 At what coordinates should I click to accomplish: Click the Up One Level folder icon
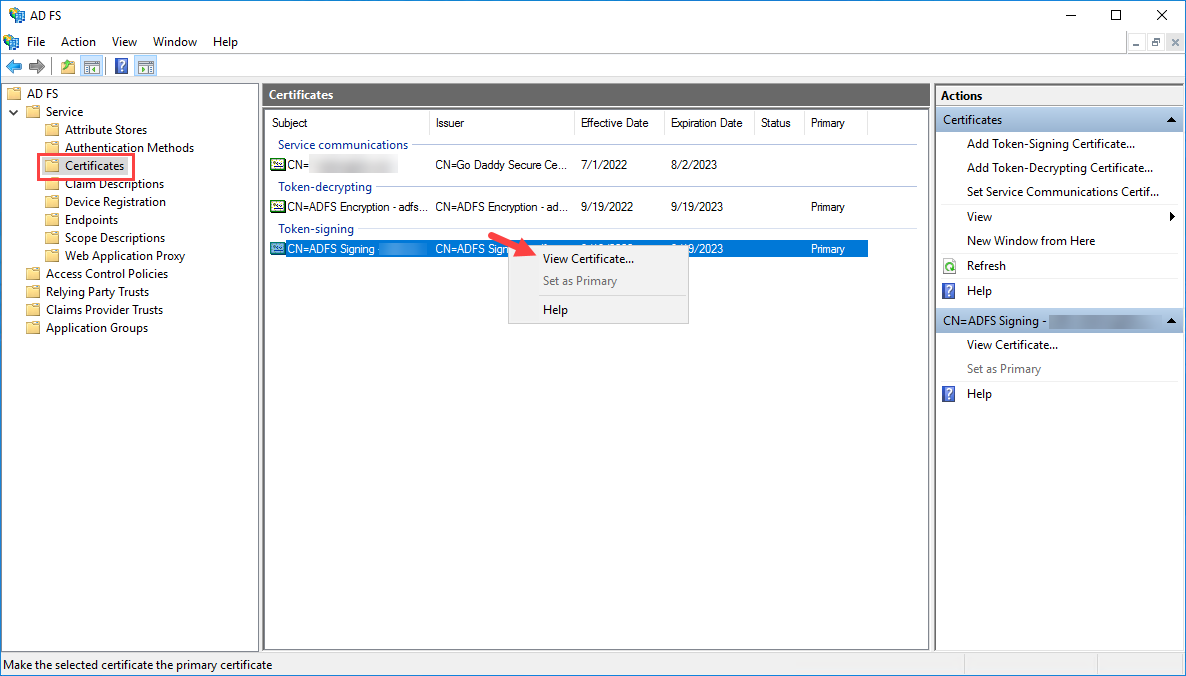tap(67, 67)
